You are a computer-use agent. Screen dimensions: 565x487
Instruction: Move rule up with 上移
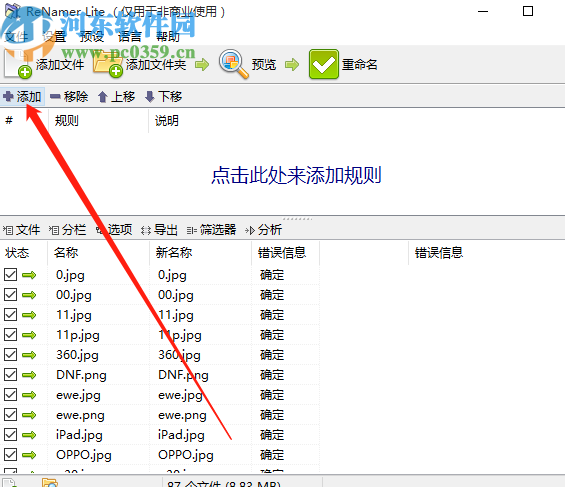pyautogui.click(x=116, y=97)
